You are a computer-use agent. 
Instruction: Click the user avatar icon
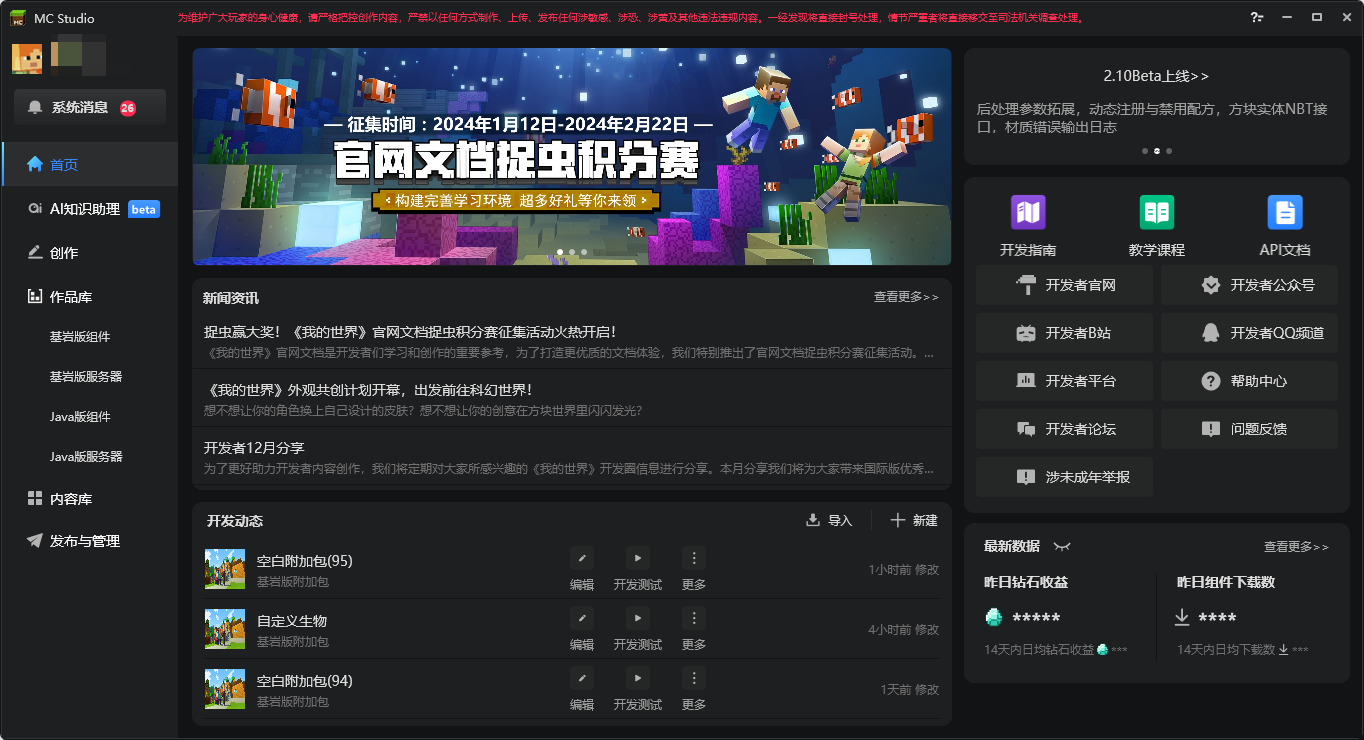[27, 59]
